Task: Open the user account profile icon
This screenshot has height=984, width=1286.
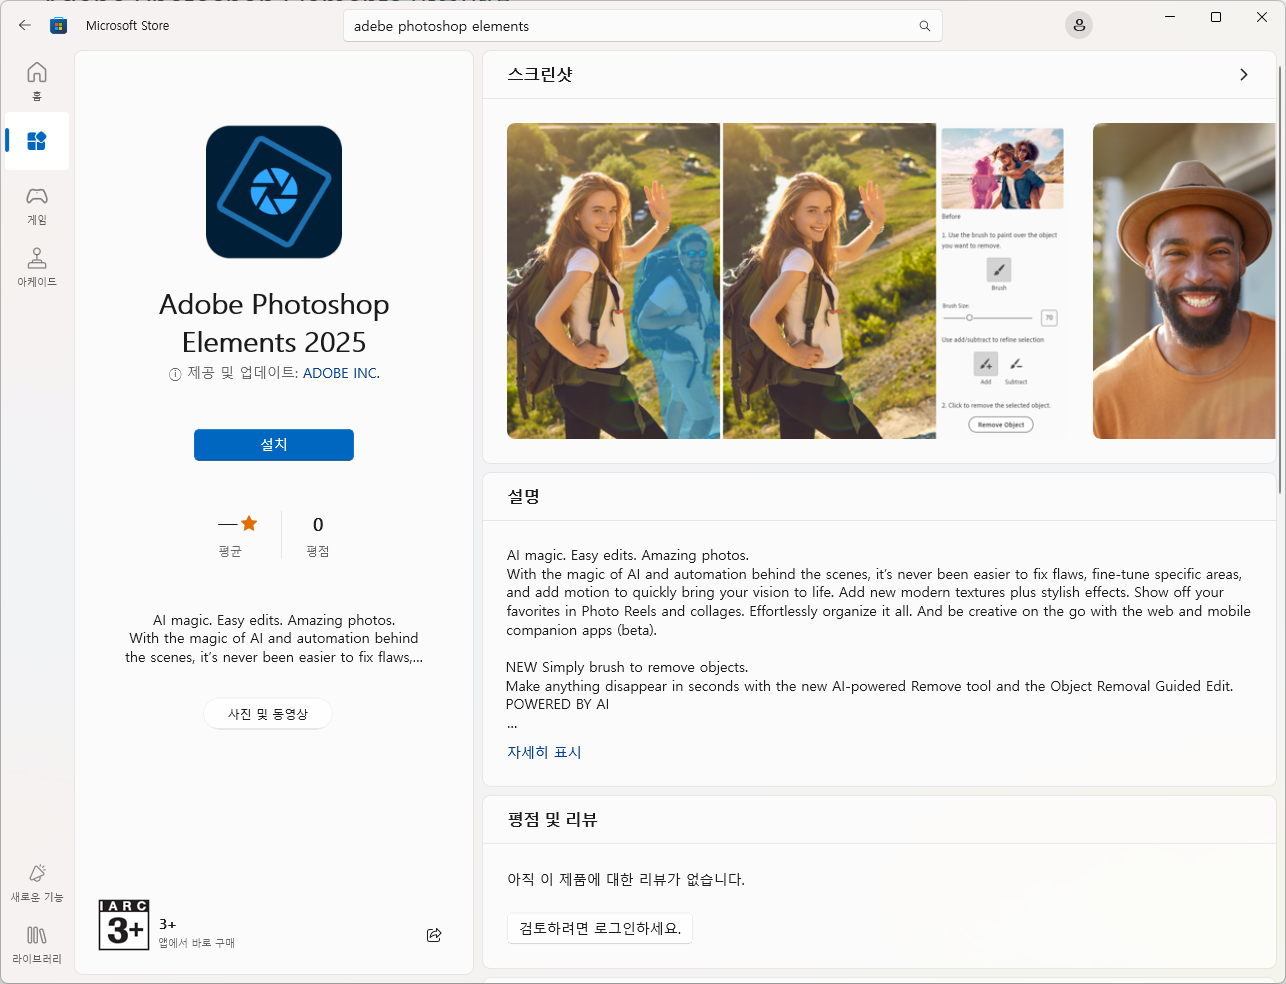Action: coord(1079,26)
